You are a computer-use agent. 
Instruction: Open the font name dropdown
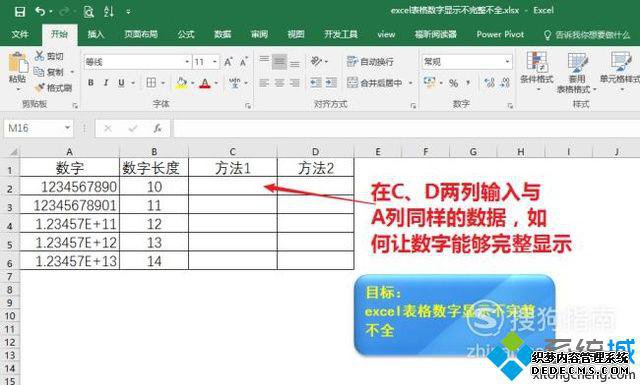coord(187,62)
